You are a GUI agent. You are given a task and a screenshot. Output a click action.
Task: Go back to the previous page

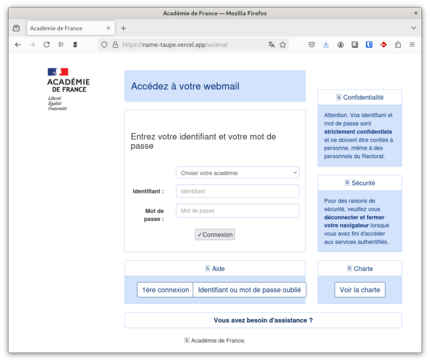click(18, 44)
